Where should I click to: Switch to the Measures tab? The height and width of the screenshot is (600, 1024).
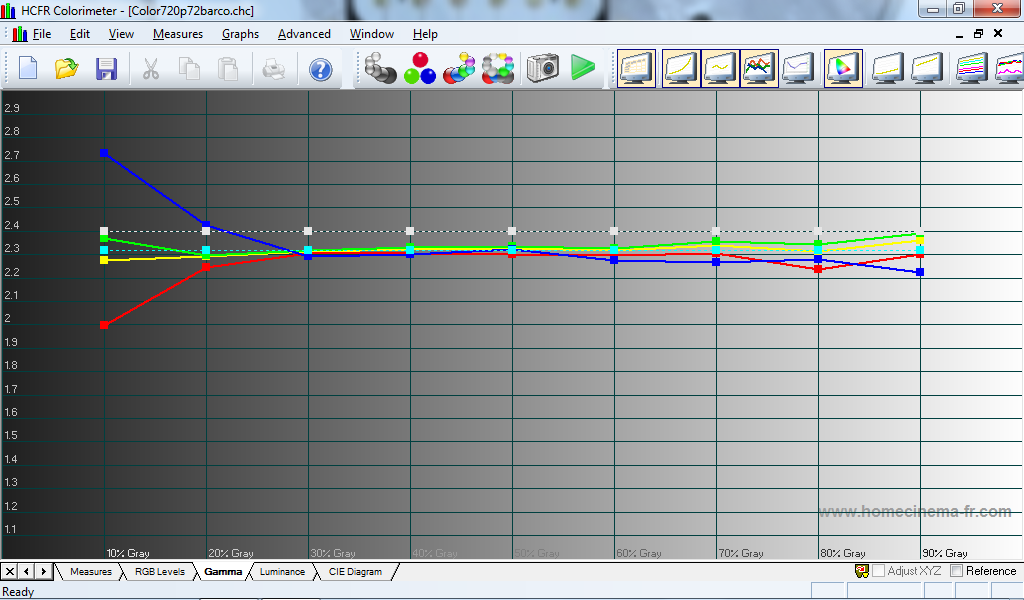(x=91, y=572)
